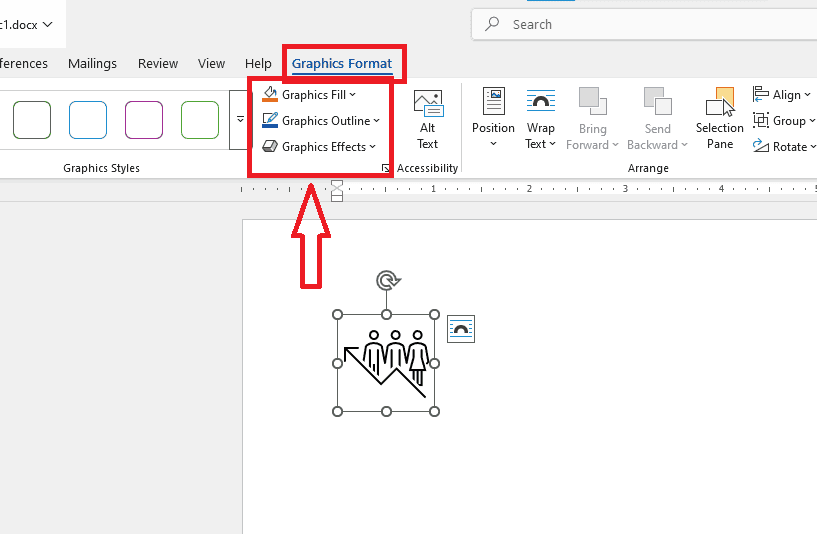817x534 pixels.
Task: Open the Rotate dropdown
Action: (x=784, y=146)
